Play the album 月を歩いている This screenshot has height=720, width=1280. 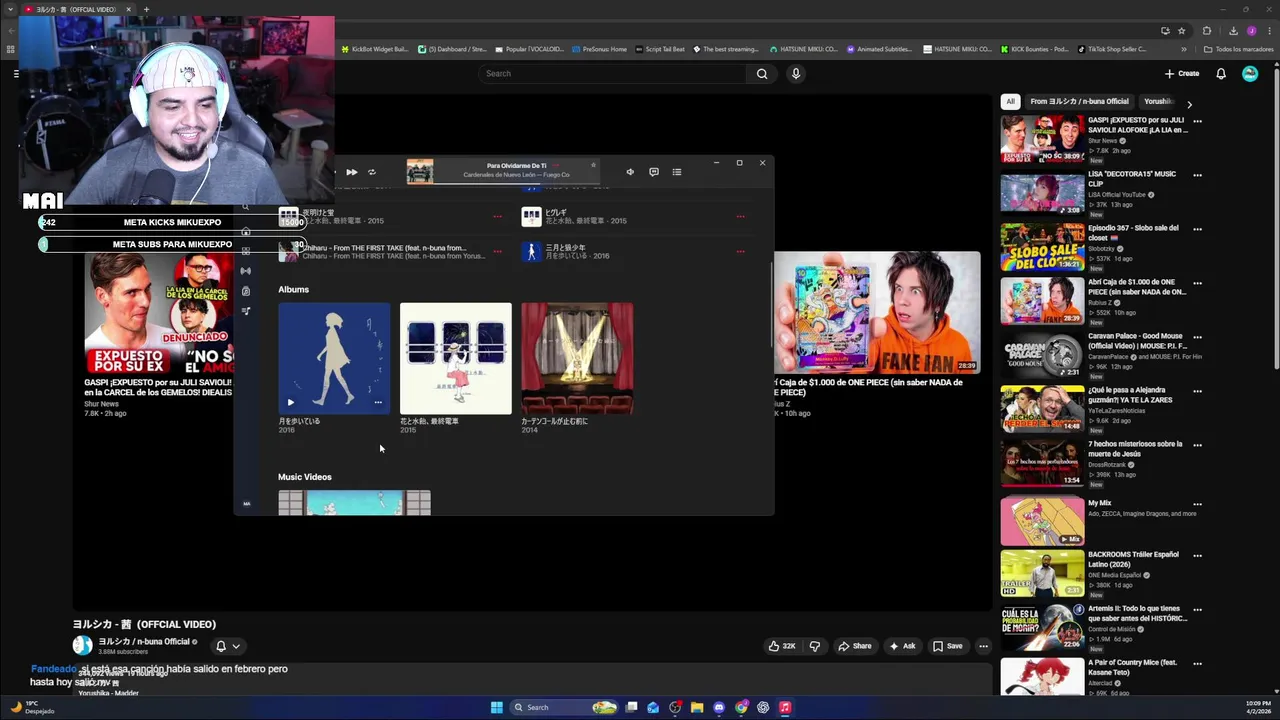[x=291, y=402]
